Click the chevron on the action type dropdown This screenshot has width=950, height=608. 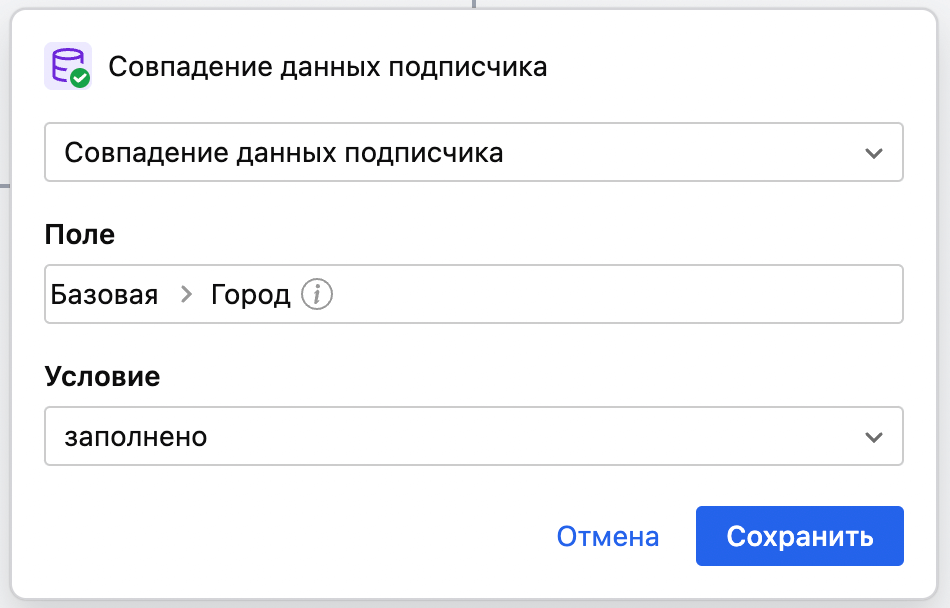(875, 152)
